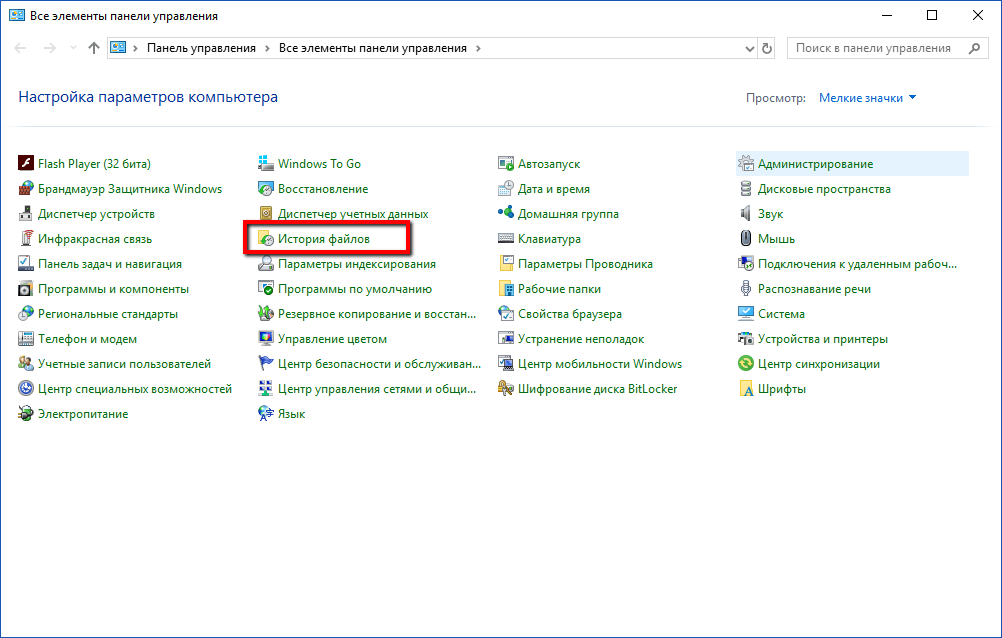The image size is (1002, 638).
Task: Open the Звук speaker icon
Action: click(746, 214)
